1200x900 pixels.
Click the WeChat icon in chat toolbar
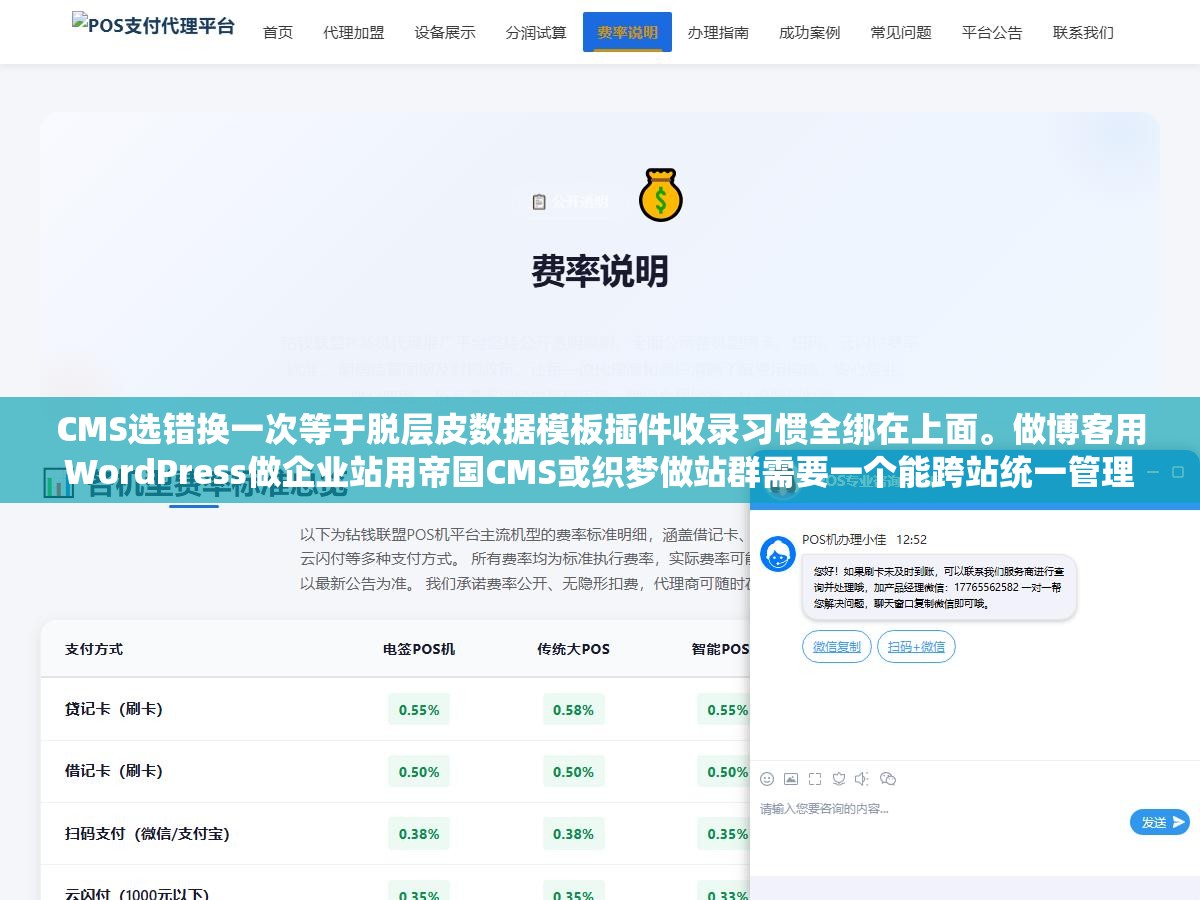tap(887, 778)
